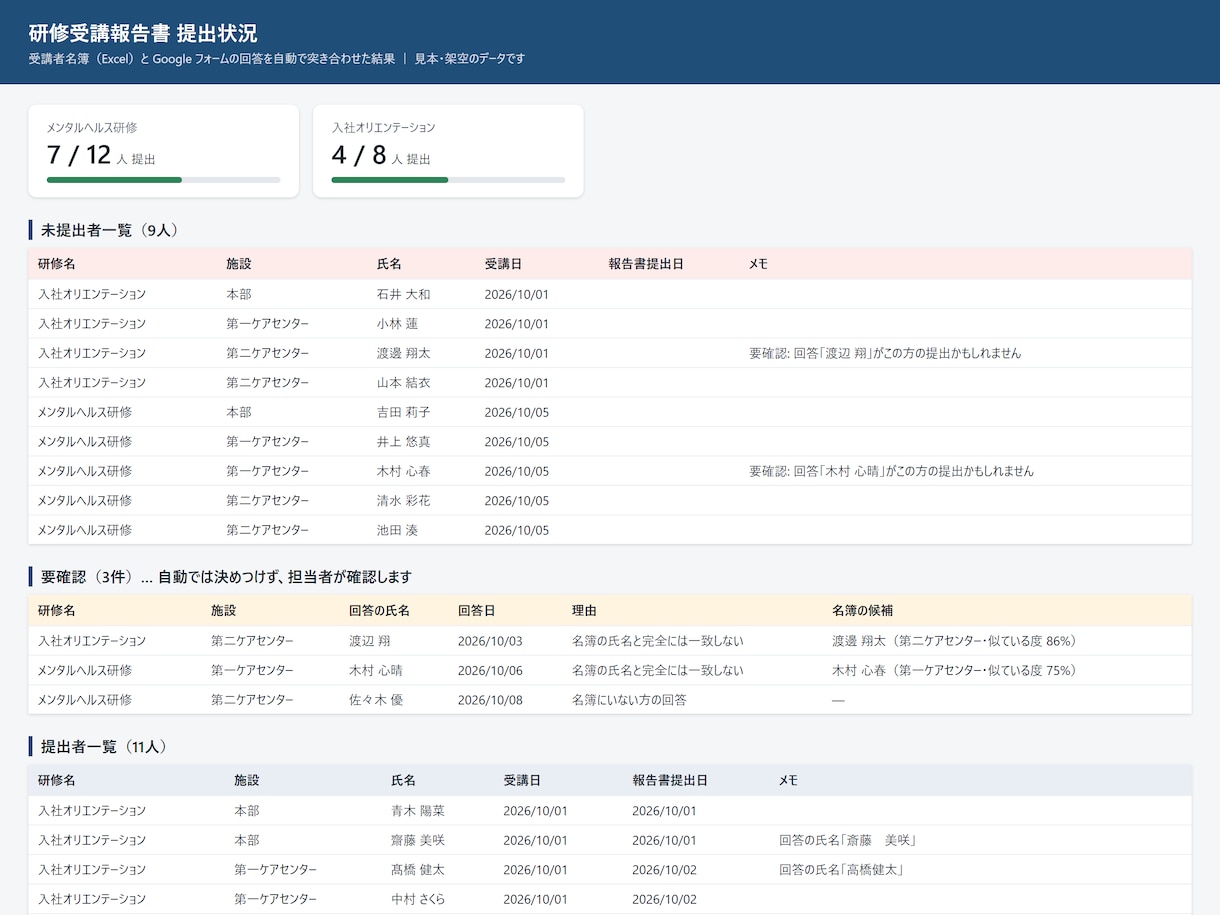Click the name 池田 湊
The image size is (1220, 915).
[397, 530]
